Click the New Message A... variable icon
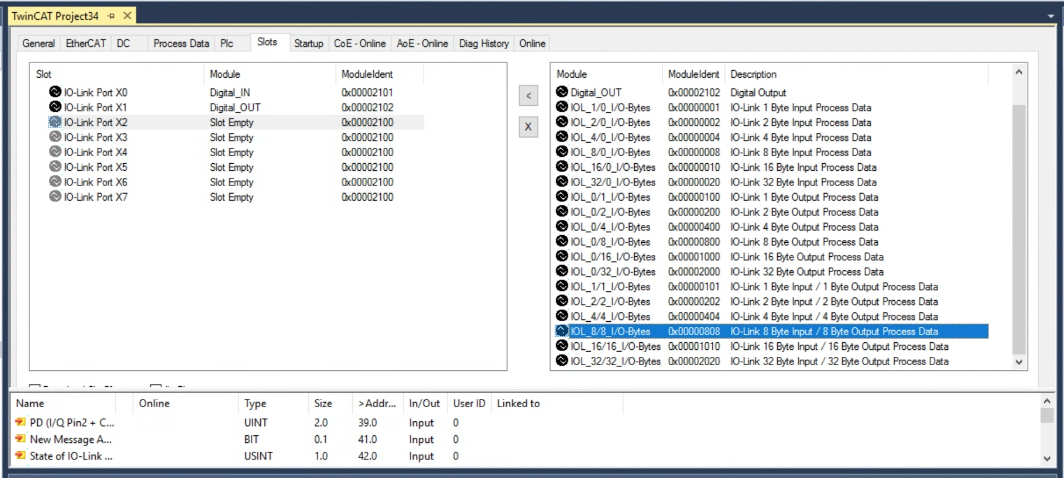The height and width of the screenshot is (478, 1064). click(x=20, y=439)
